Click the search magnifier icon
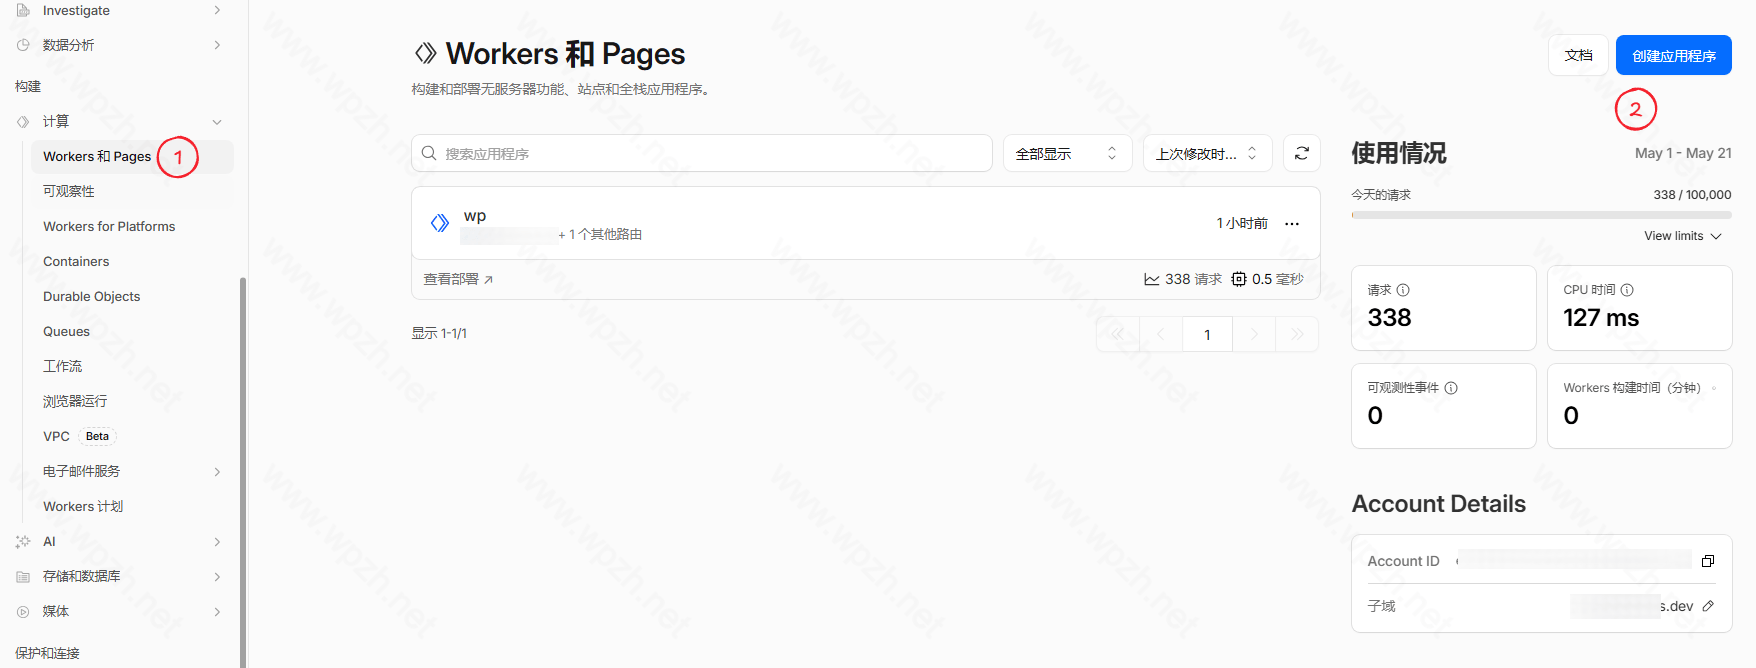The width and height of the screenshot is (1756, 668). click(x=429, y=153)
